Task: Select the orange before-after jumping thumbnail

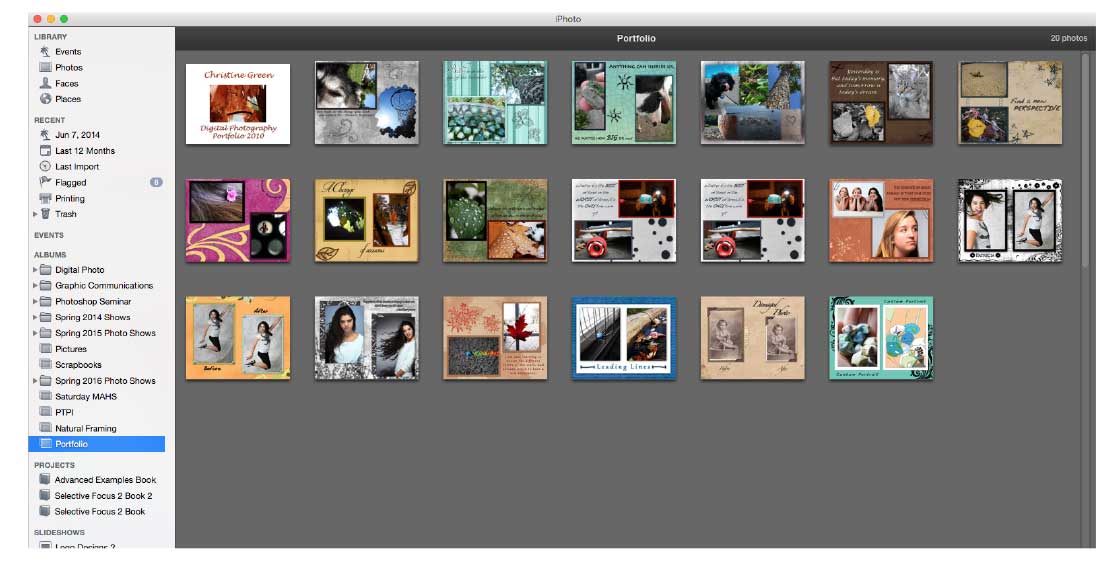Action: (238, 338)
